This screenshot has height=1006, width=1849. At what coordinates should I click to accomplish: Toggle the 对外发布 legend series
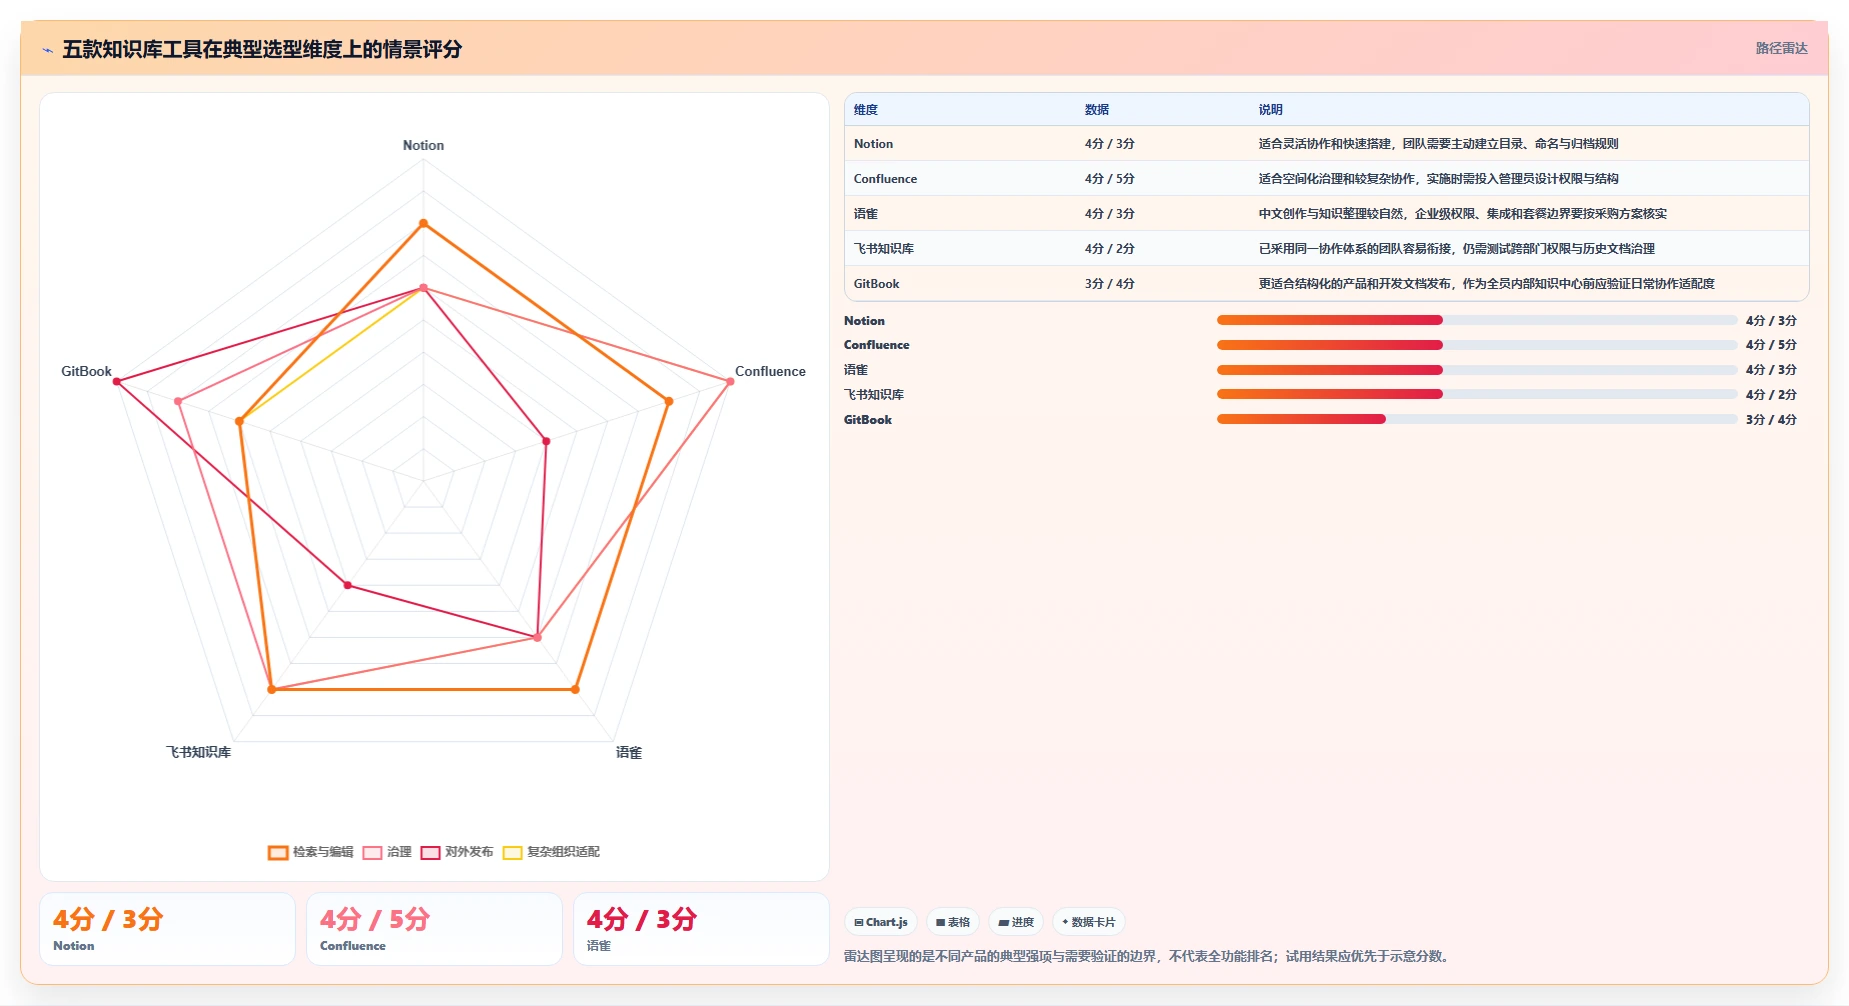click(457, 852)
